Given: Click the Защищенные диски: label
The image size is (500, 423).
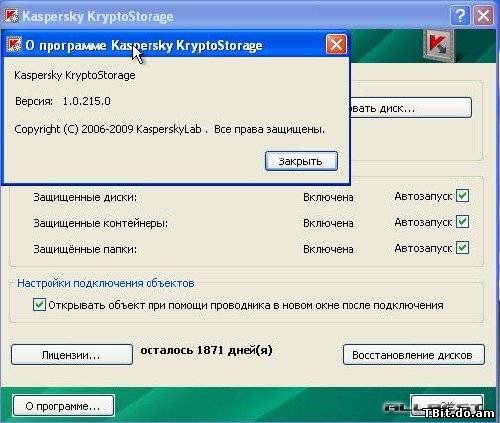Looking at the screenshot, I should [x=85, y=197].
